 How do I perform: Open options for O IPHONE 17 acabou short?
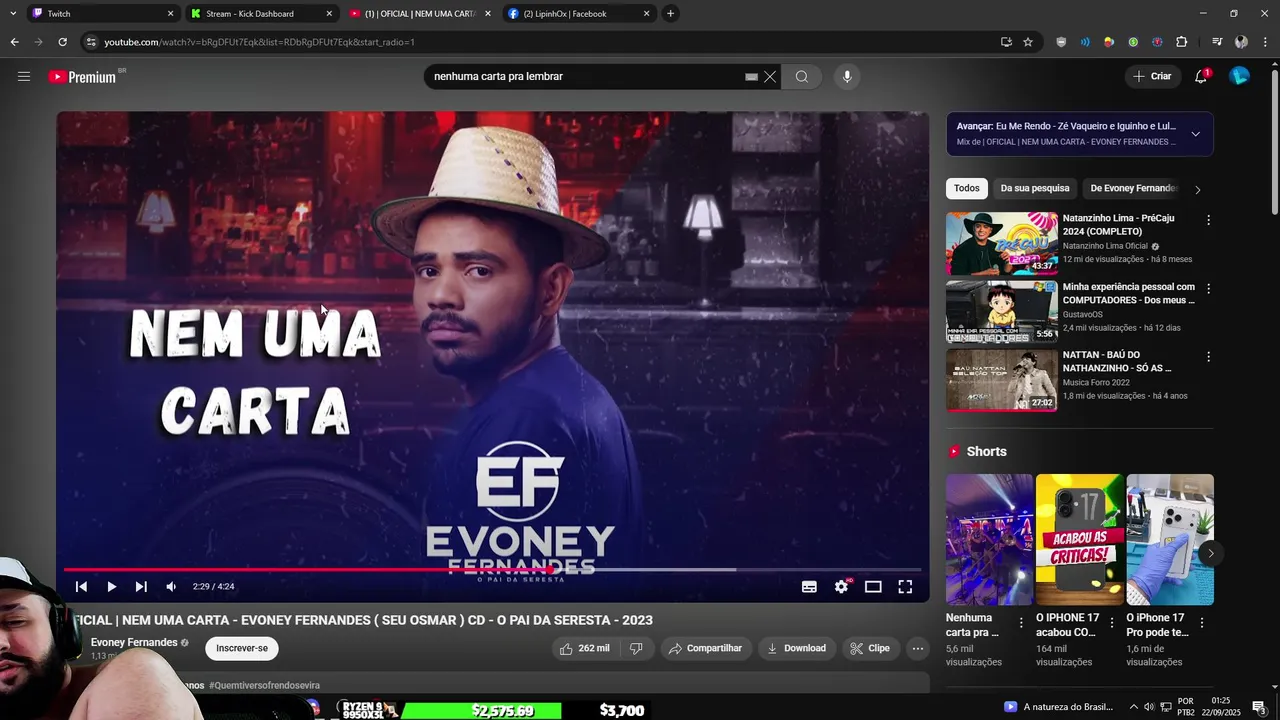[1111, 622]
